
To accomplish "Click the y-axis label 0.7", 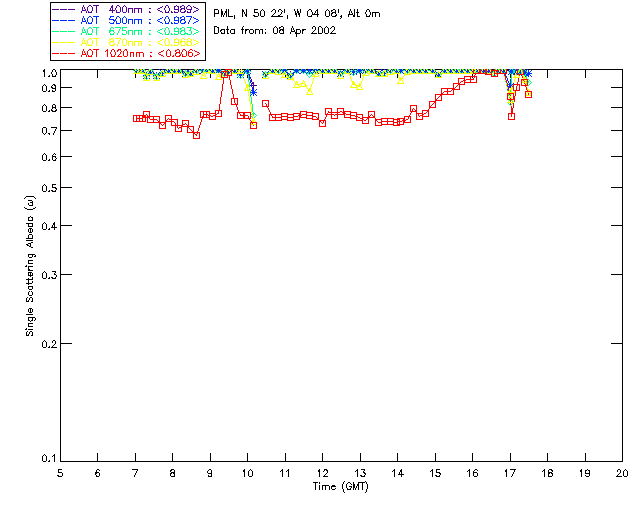I will (49, 131).
